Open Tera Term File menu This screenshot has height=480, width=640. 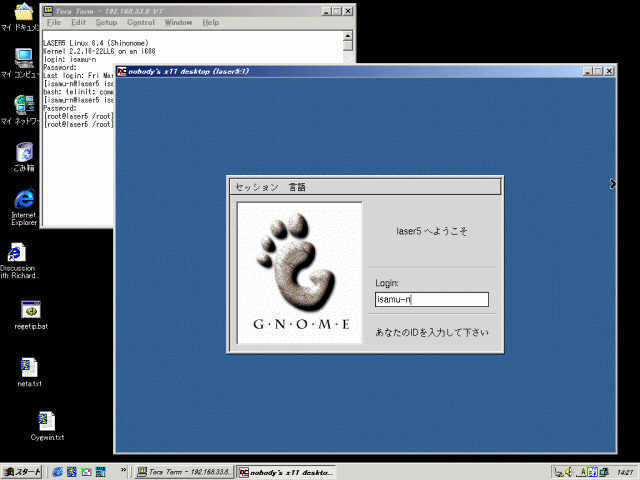coord(54,22)
